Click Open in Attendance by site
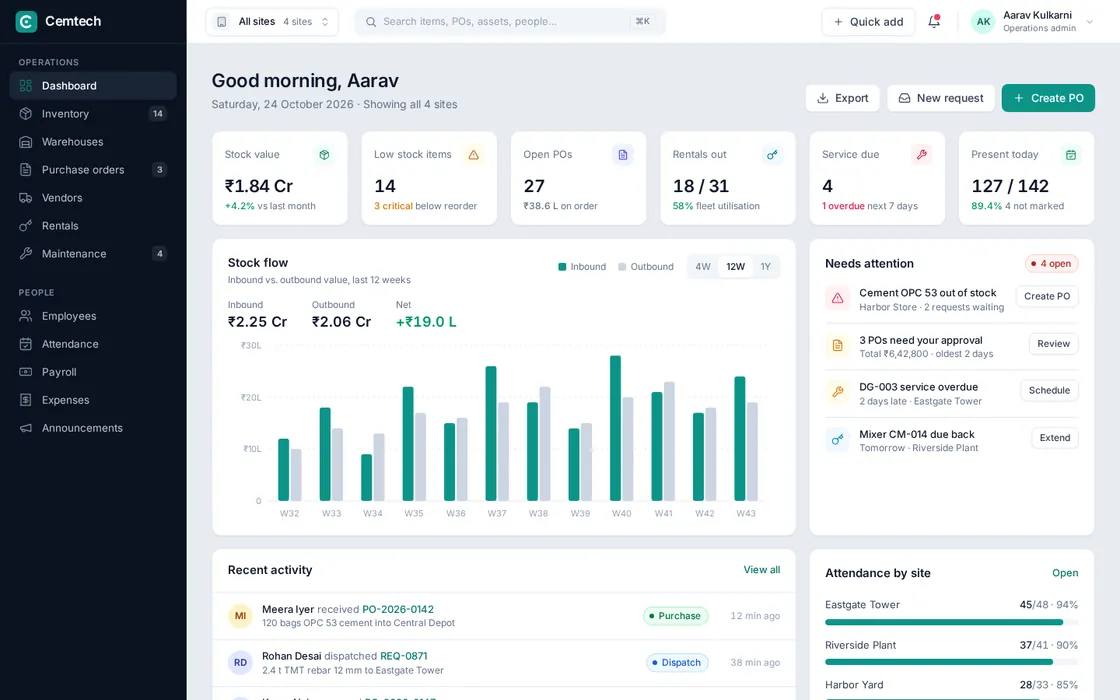1120x700 pixels. click(1065, 573)
